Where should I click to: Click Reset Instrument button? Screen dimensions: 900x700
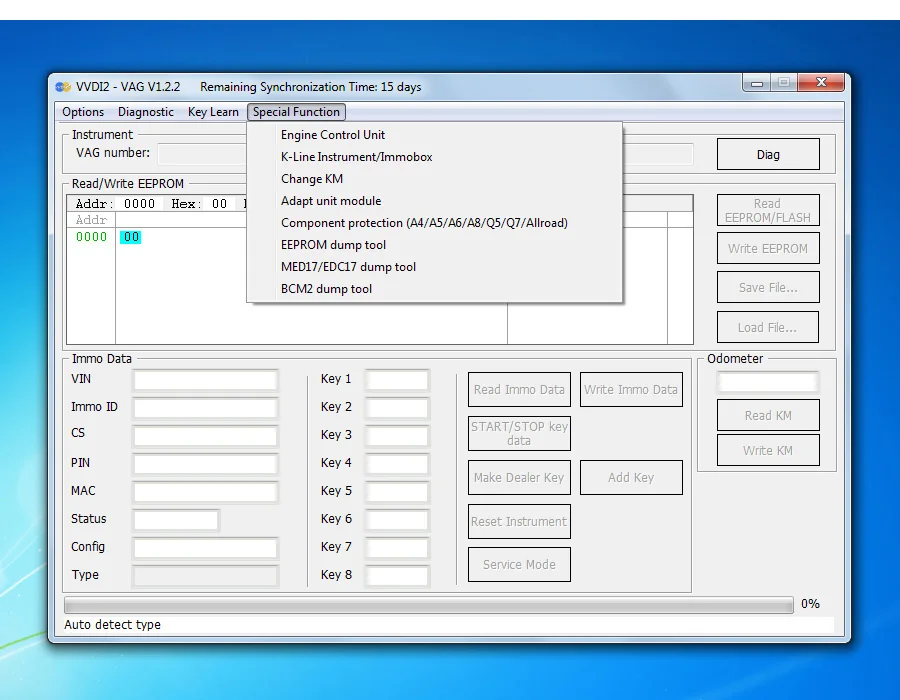[519, 522]
